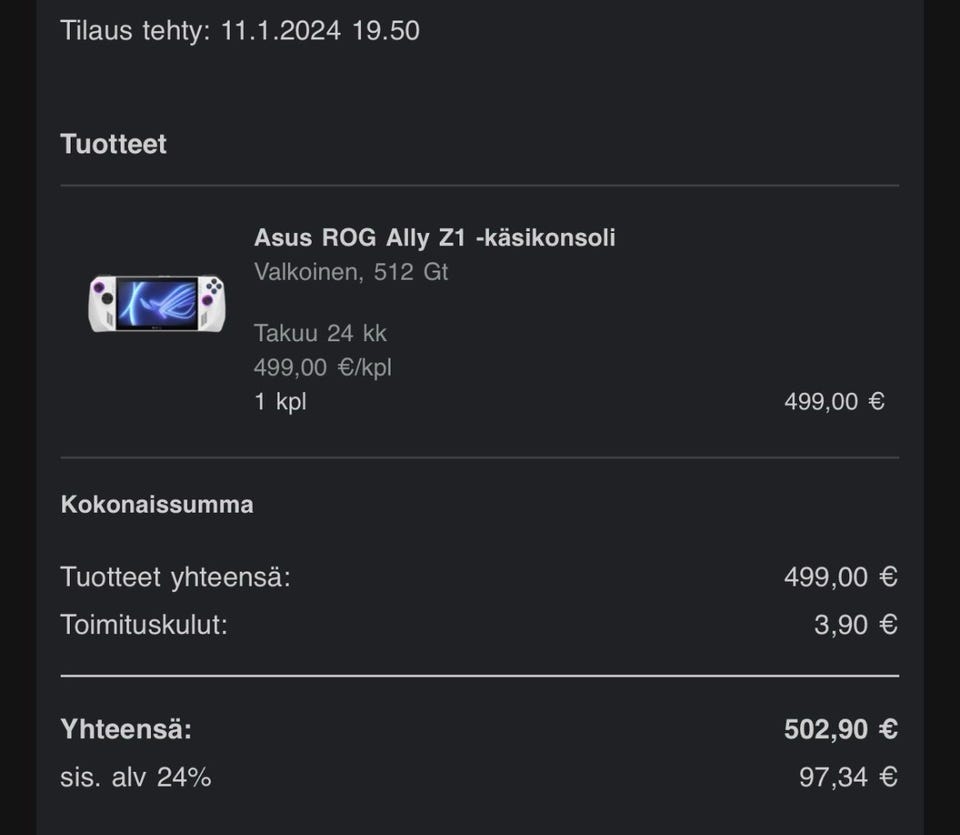Click the Asus ROG Ally product thumbnail
Image resolution: width=960 pixels, height=835 pixels.
click(x=156, y=304)
